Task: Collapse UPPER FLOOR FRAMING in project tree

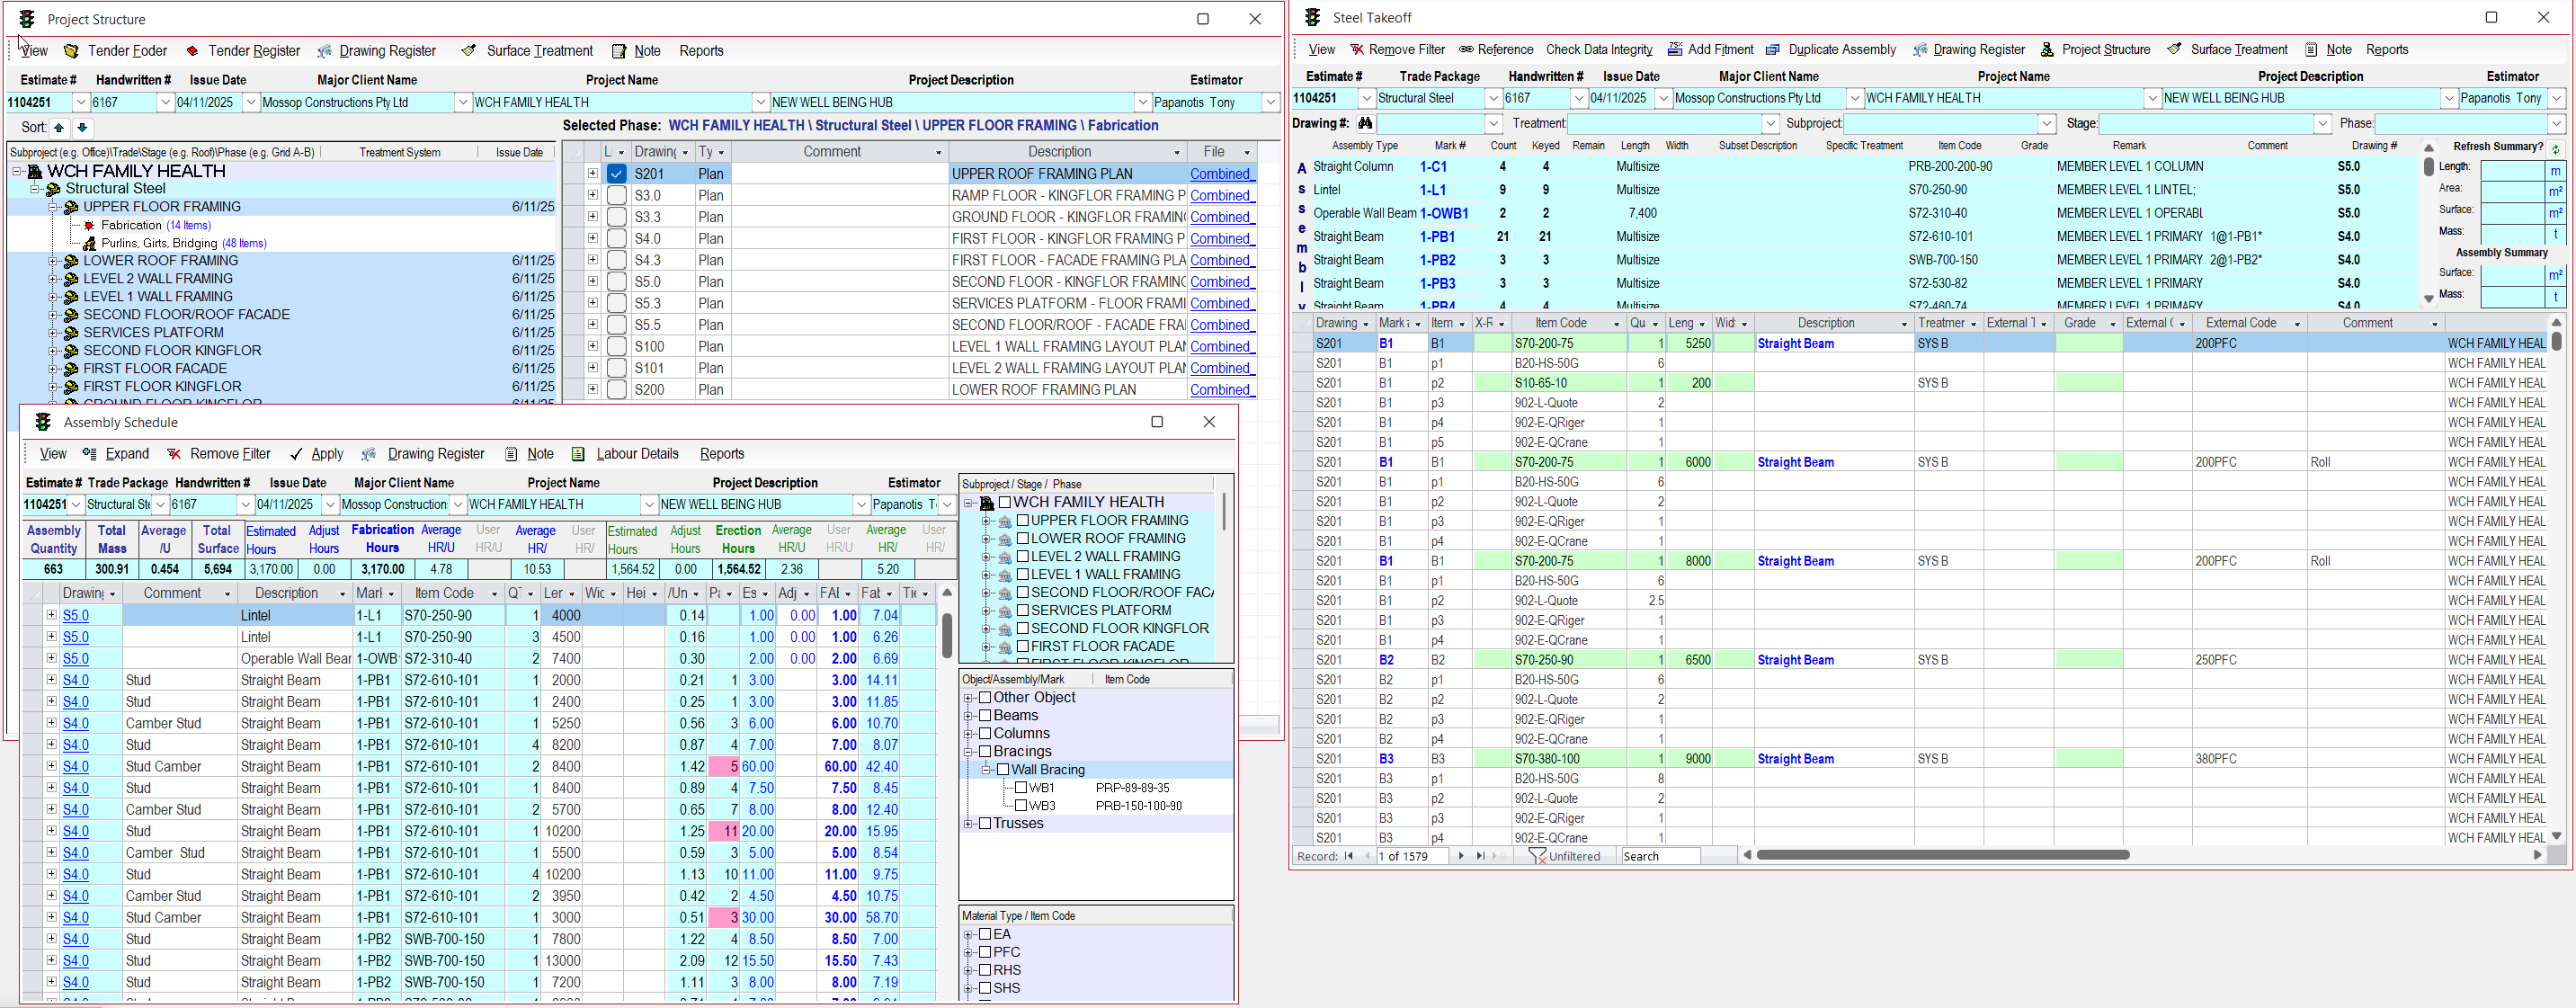Action: point(53,207)
